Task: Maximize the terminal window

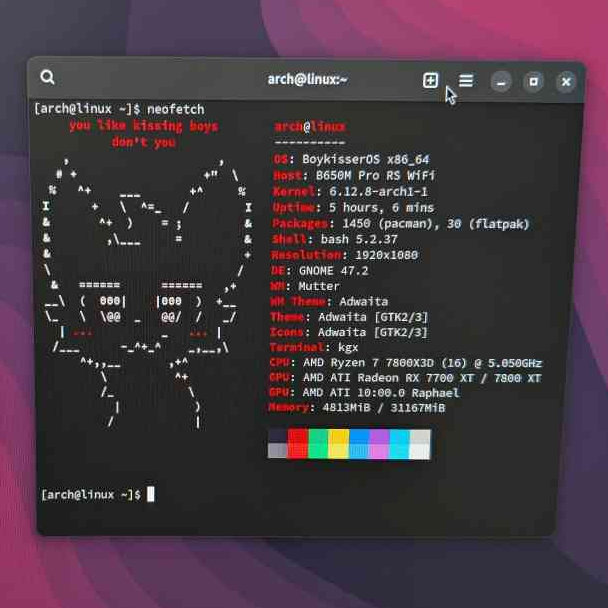Action: click(x=534, y=82)
